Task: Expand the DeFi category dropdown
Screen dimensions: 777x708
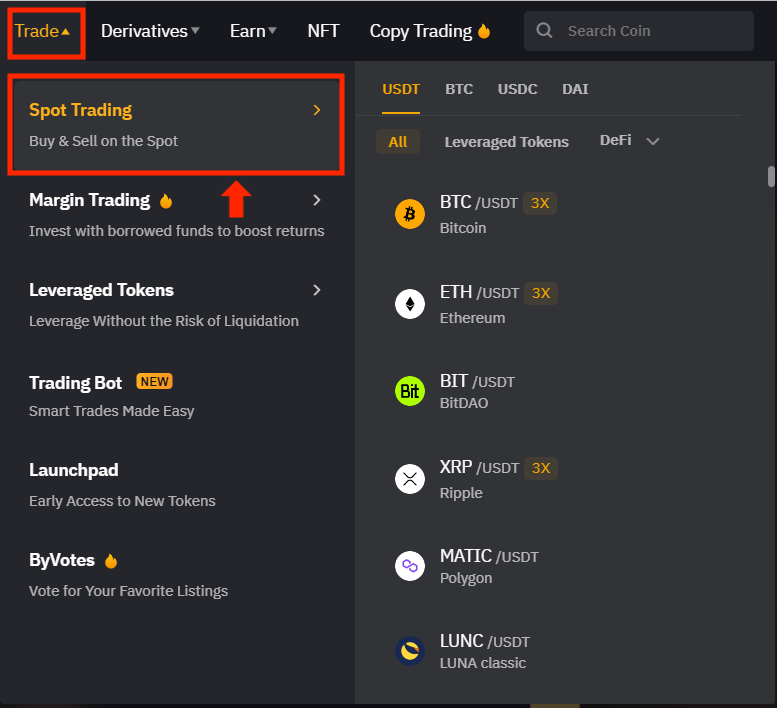Action: (x=629, y=141)
